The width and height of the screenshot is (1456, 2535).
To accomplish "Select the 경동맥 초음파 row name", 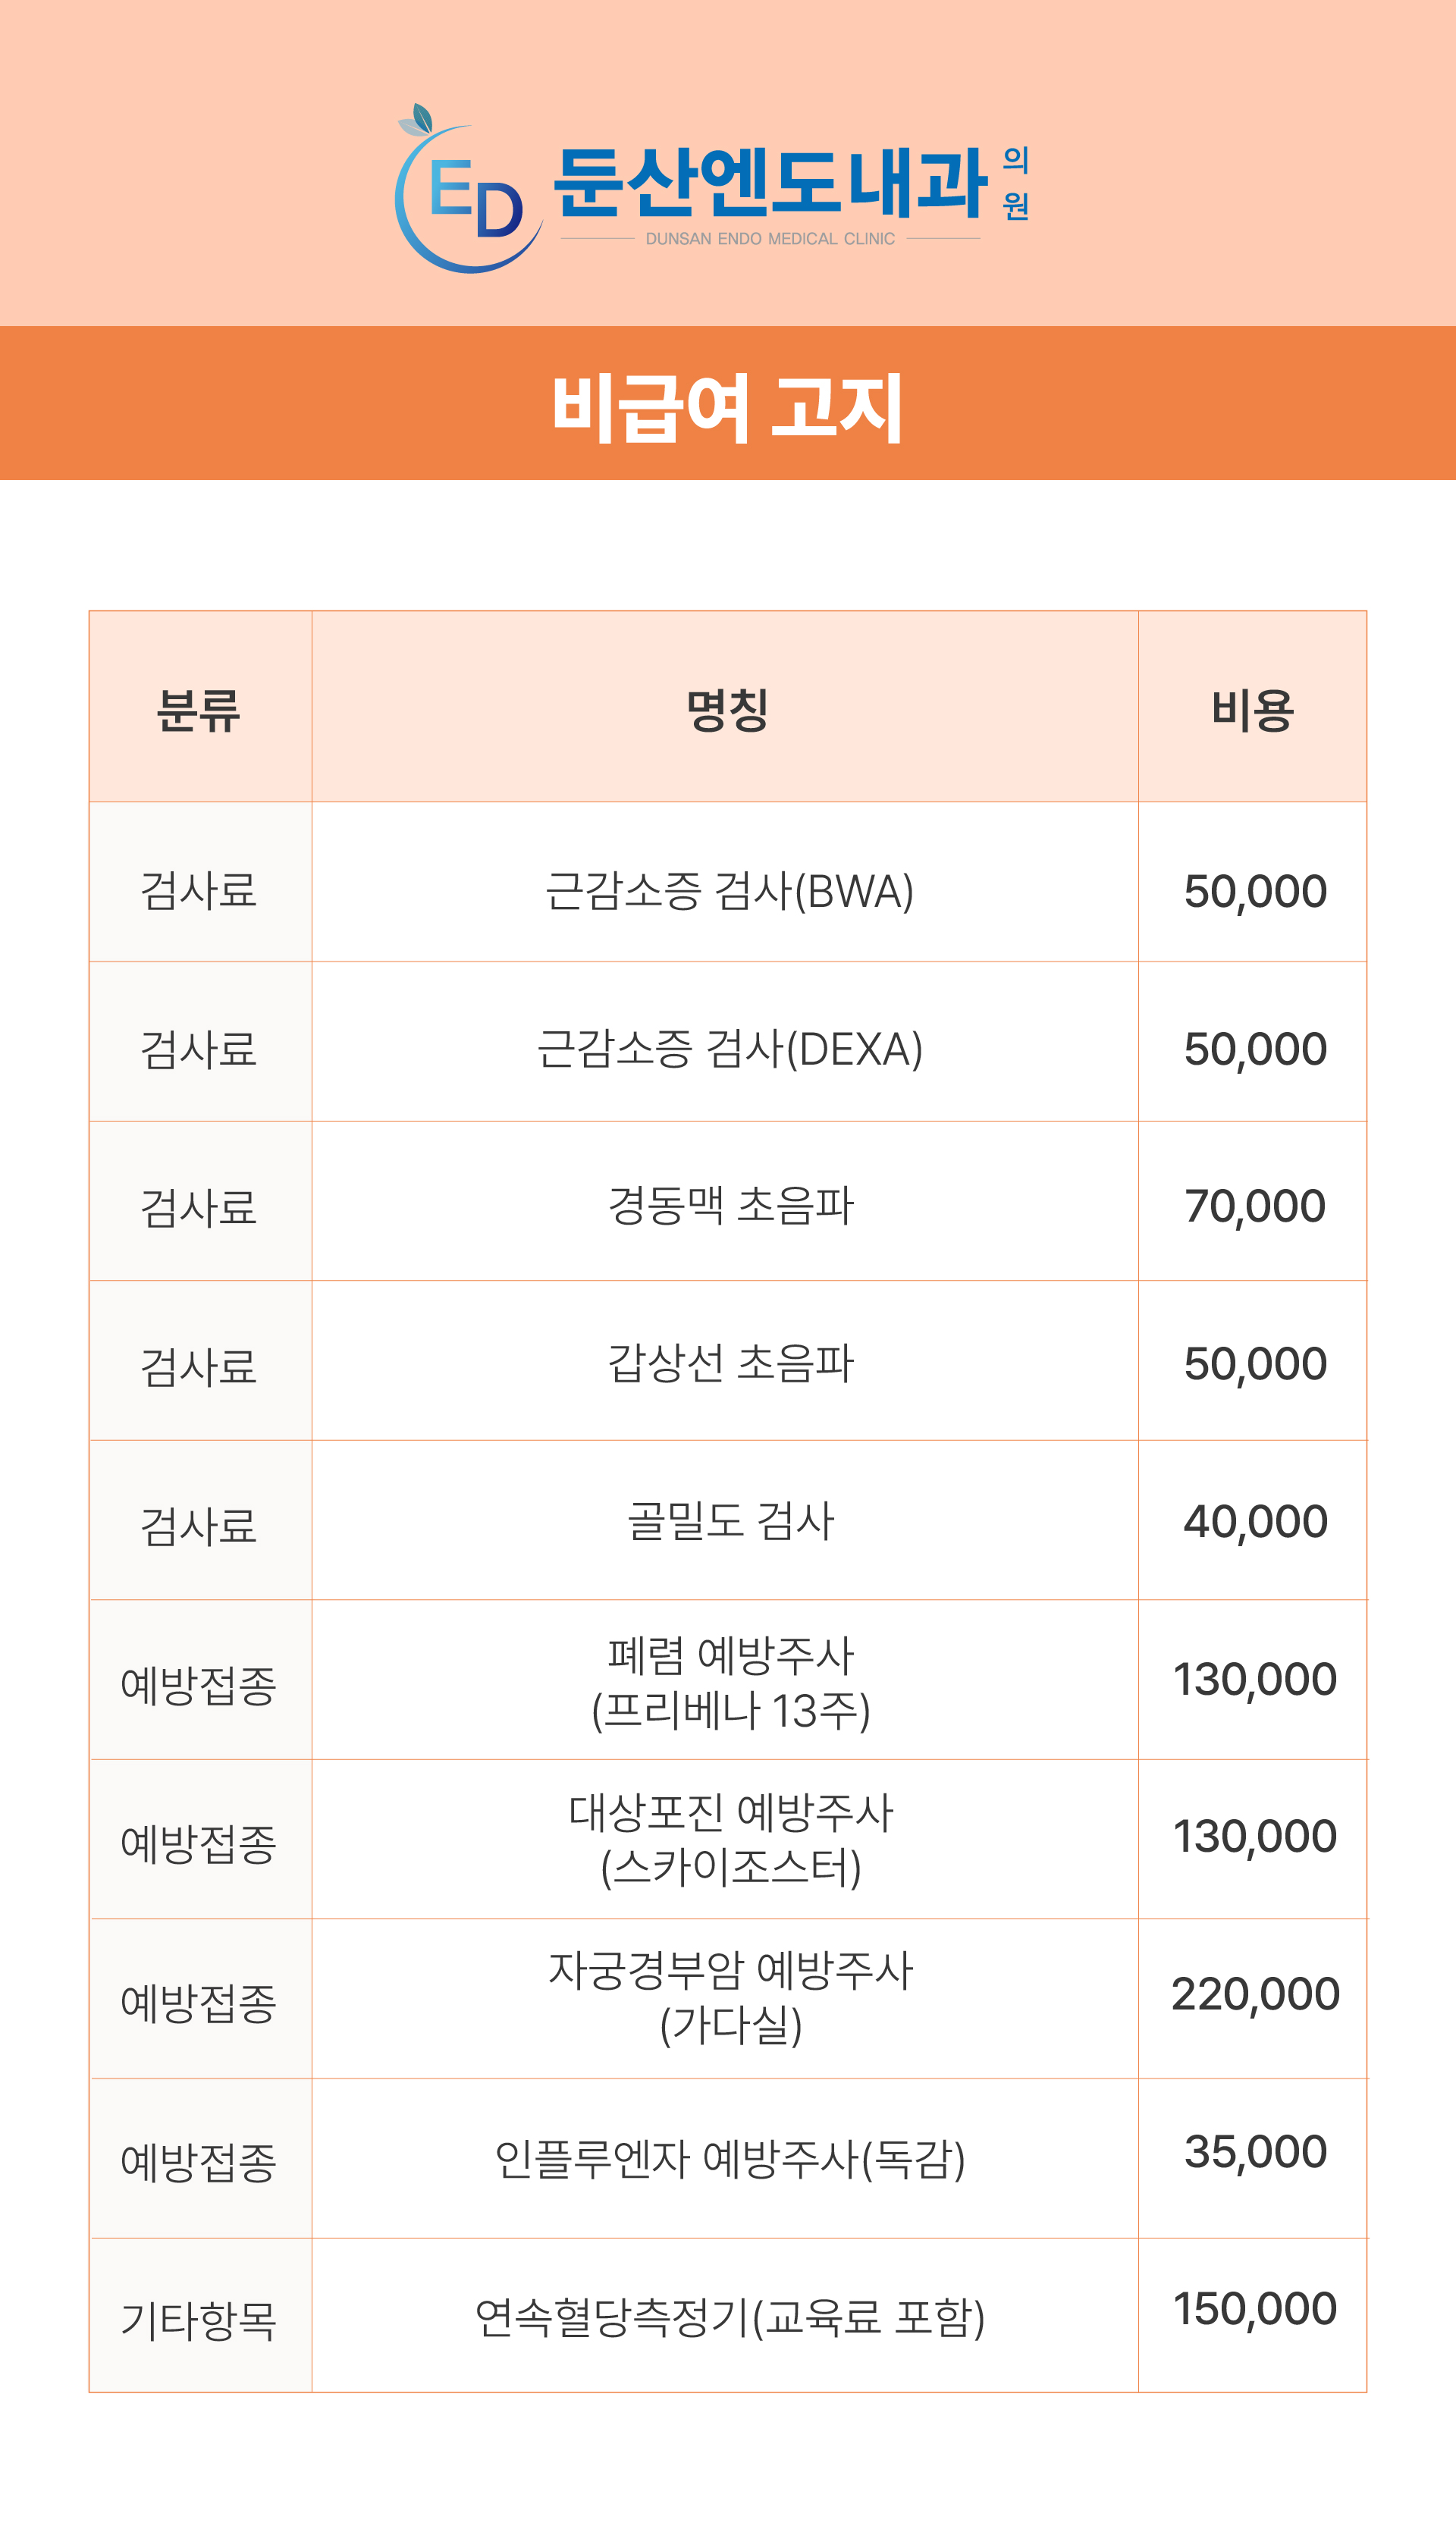I will point(730,1205).
